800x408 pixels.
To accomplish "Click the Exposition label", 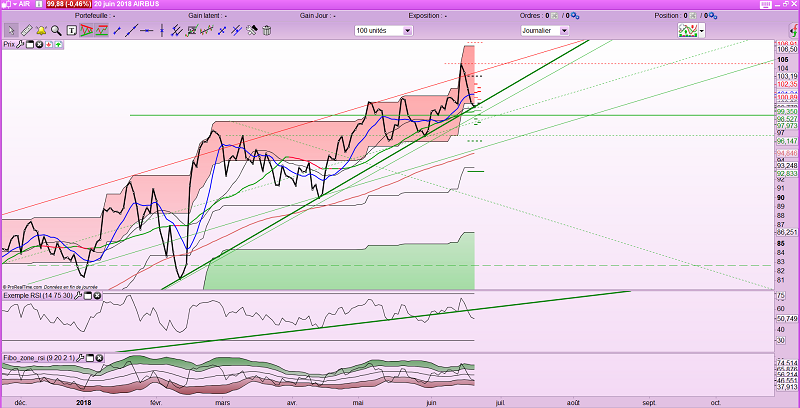I will click(428, 16).
